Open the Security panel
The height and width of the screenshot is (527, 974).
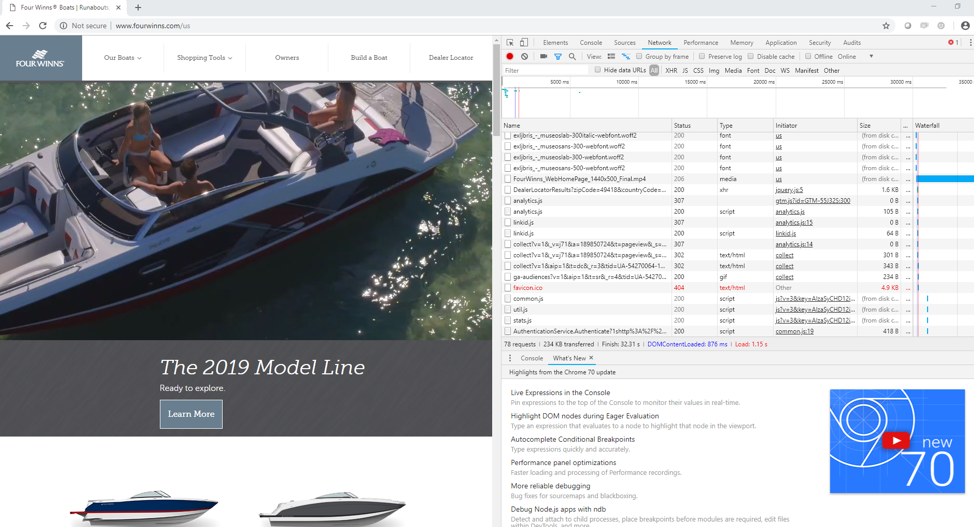(x=820, y=43)
